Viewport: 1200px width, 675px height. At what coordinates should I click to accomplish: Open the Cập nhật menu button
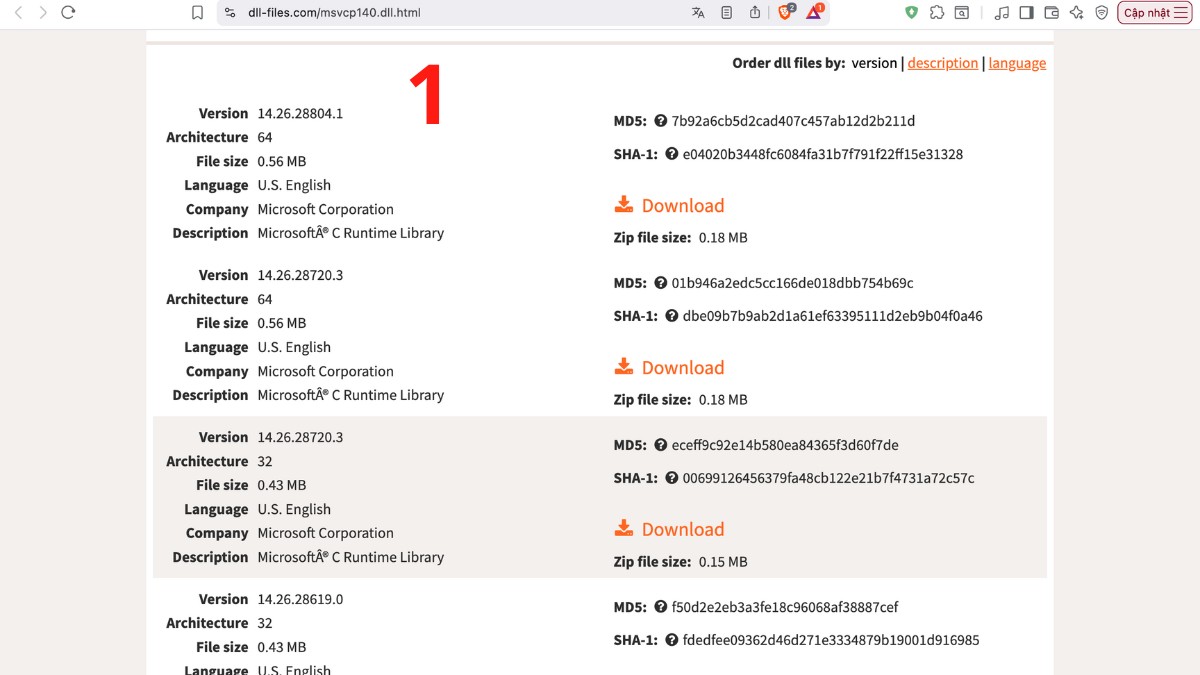[1154, 14]
